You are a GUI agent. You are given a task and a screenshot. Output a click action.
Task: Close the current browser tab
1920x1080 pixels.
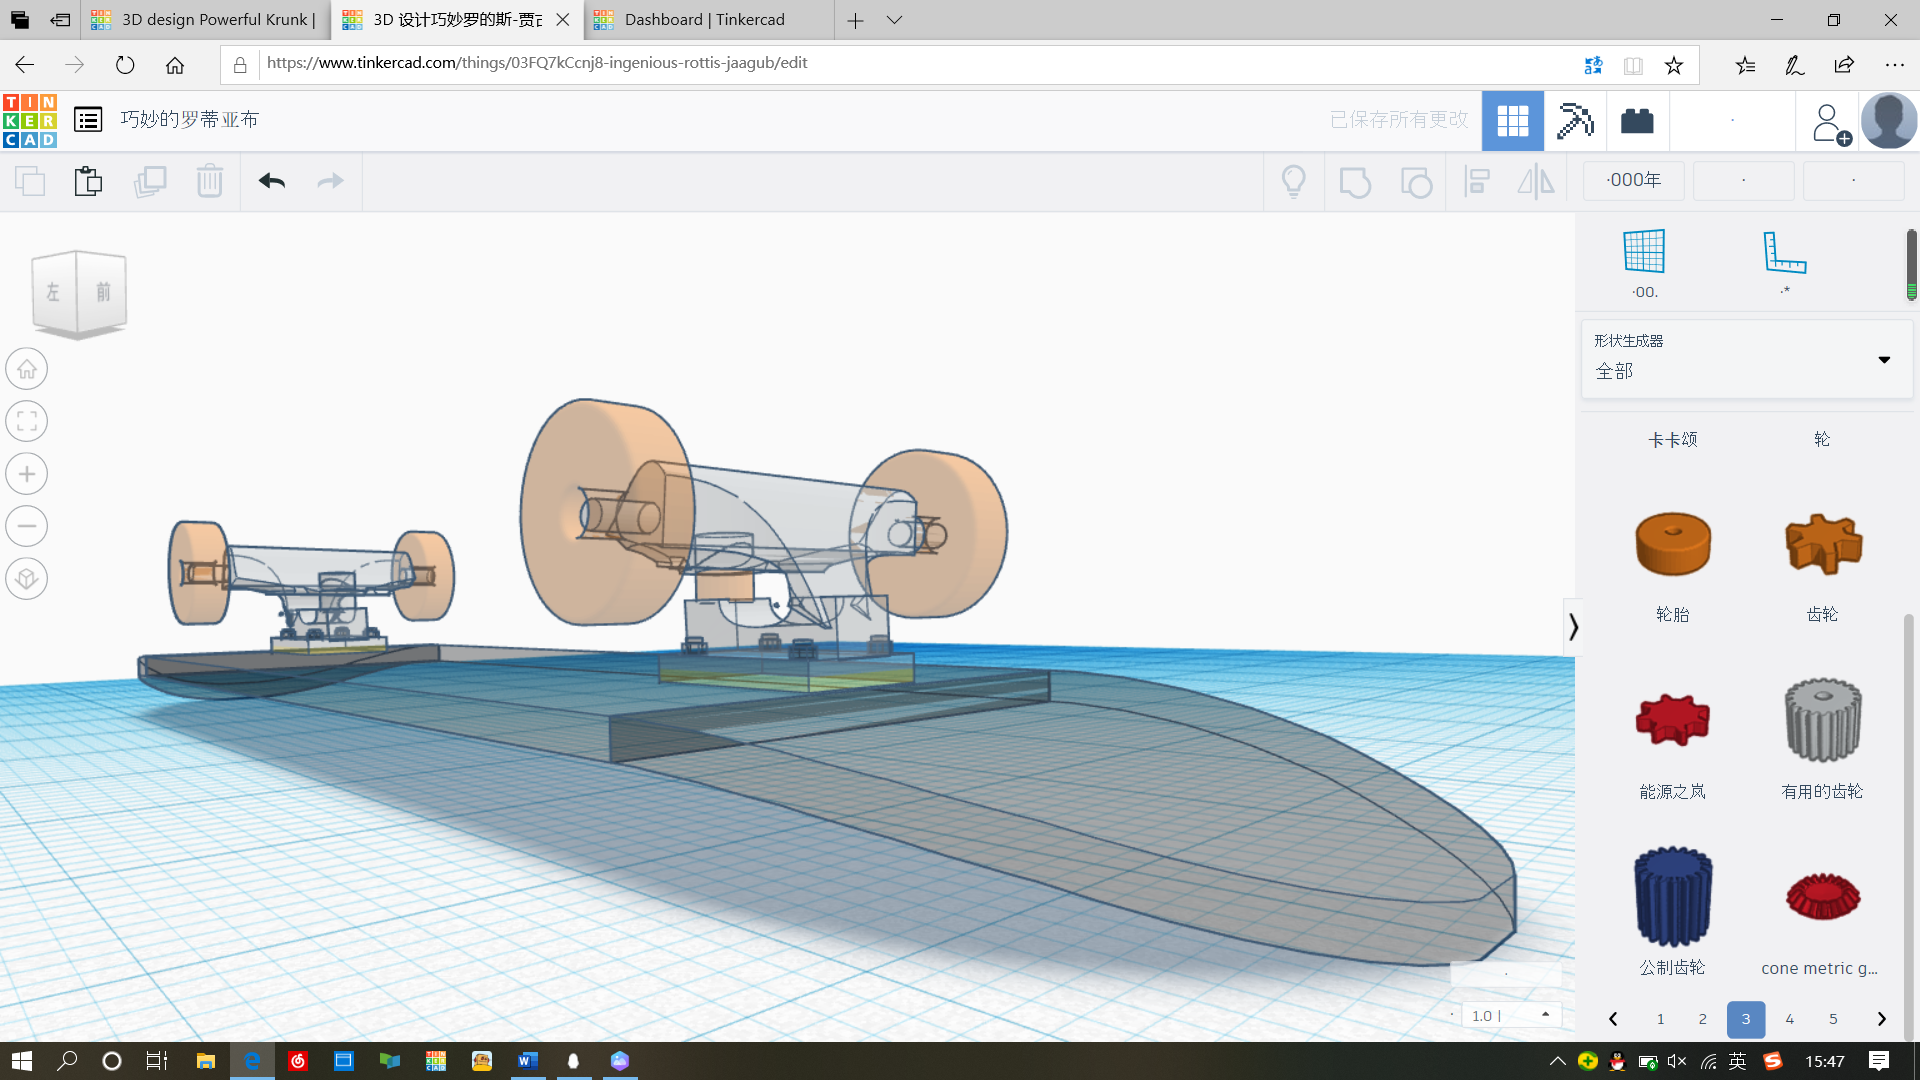[x=563, y=20]
